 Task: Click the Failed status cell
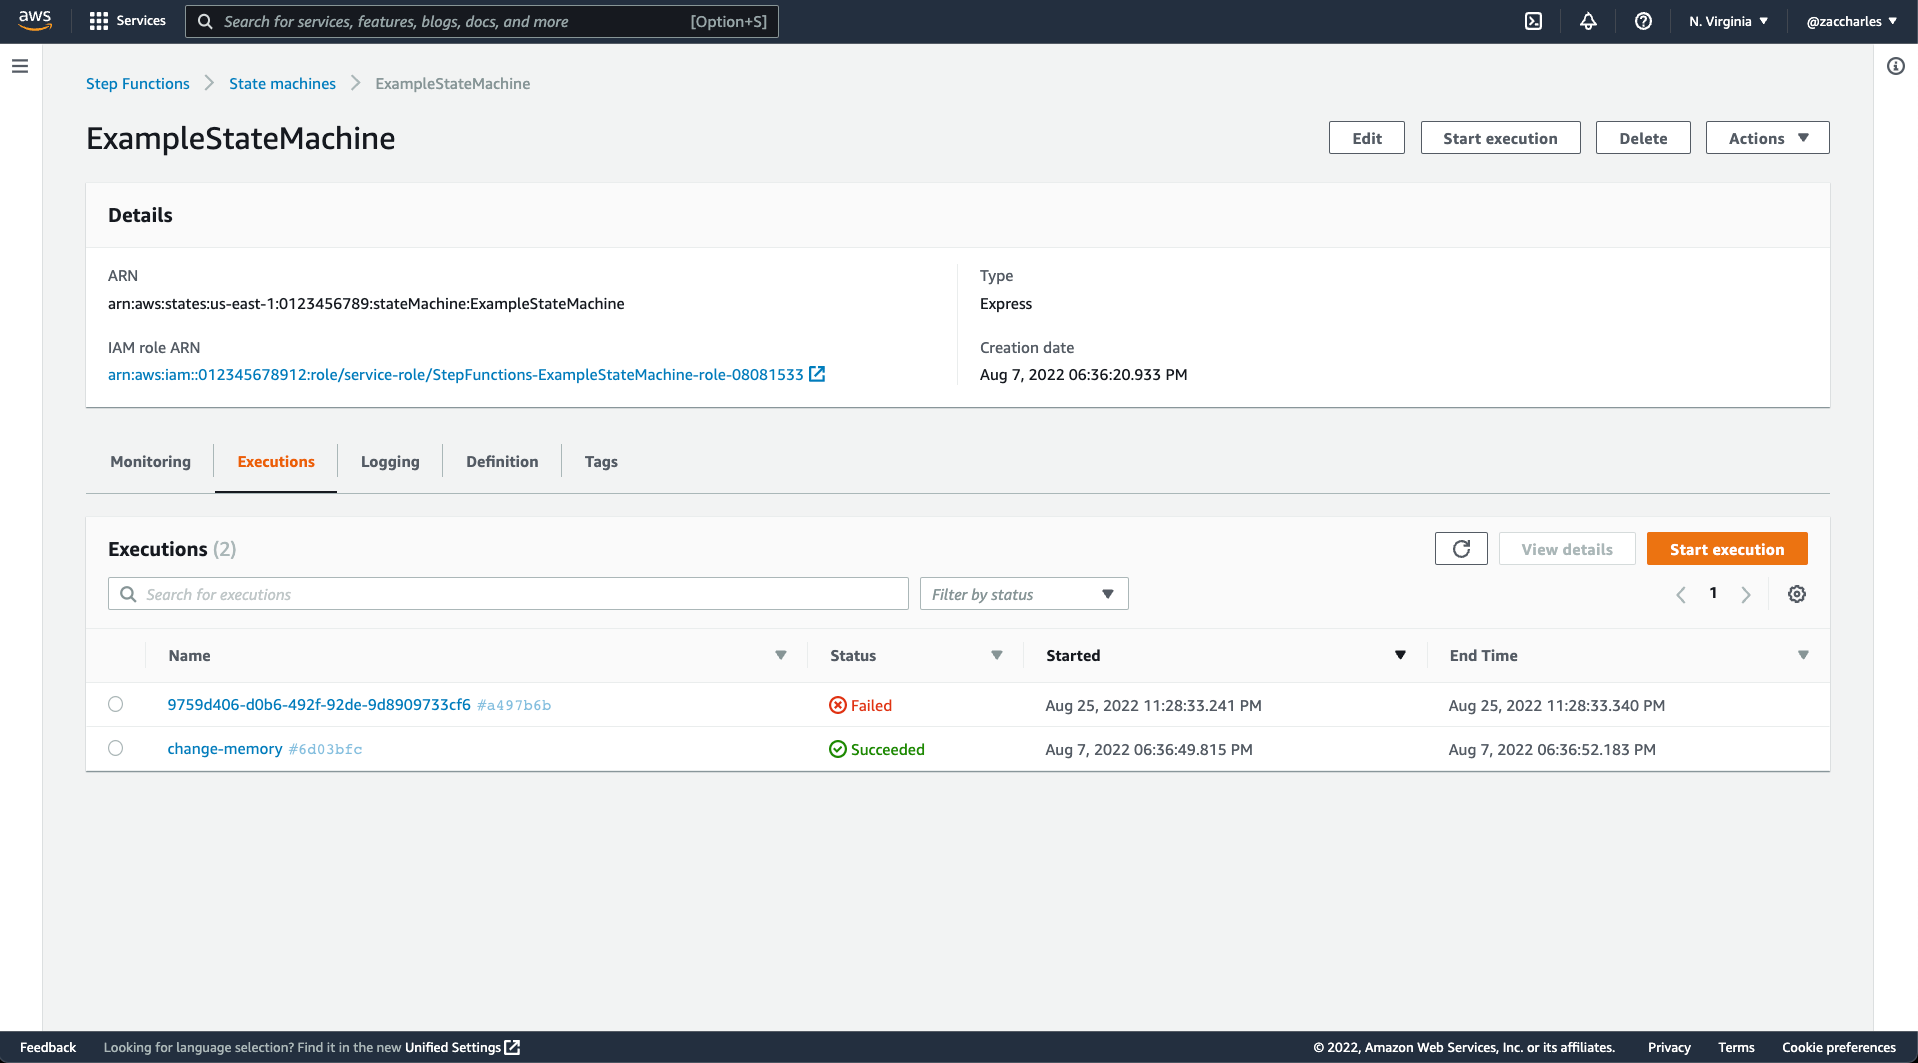[861, 705]
